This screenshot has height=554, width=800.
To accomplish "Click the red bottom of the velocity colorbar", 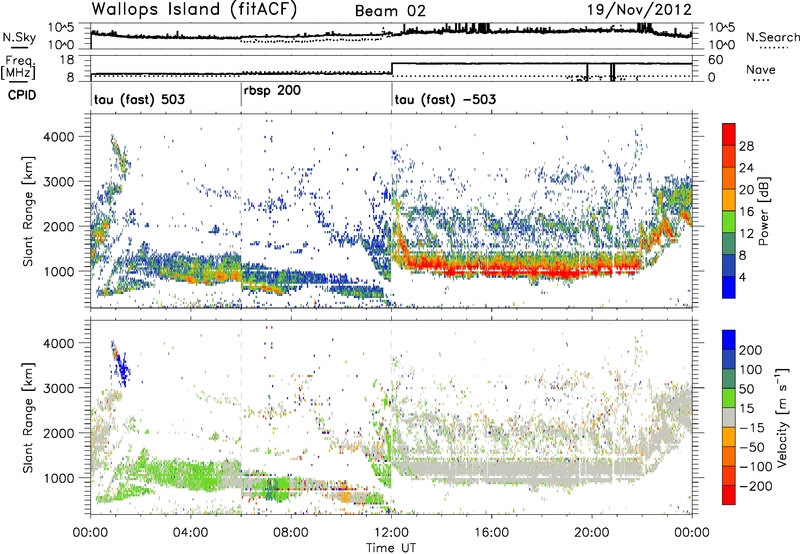I will pos(729,495).
